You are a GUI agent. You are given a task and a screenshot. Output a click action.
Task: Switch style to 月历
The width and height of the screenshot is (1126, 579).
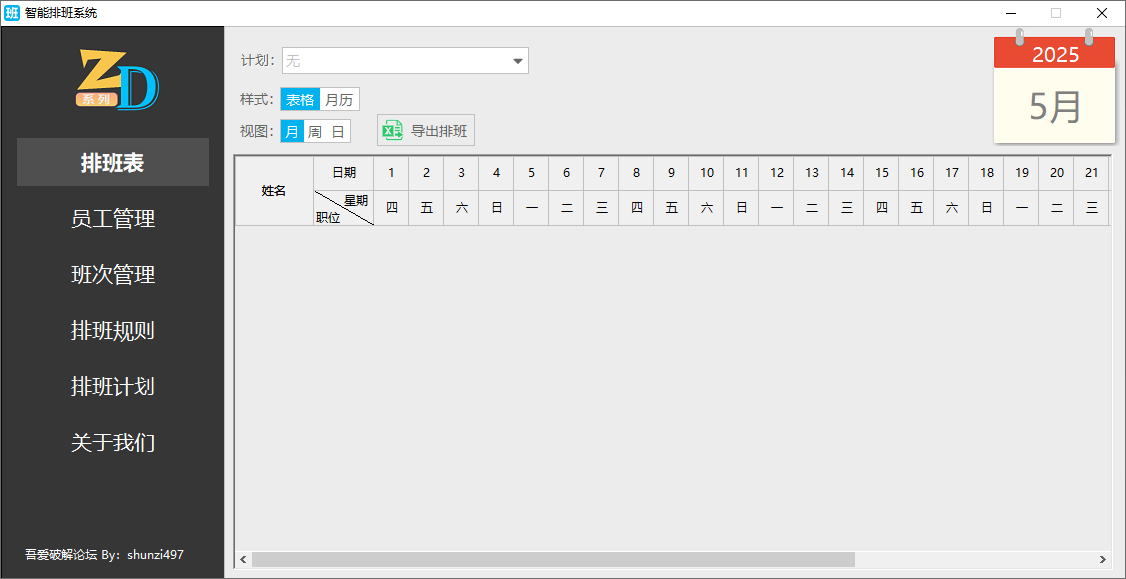click(x=339, y=100)
